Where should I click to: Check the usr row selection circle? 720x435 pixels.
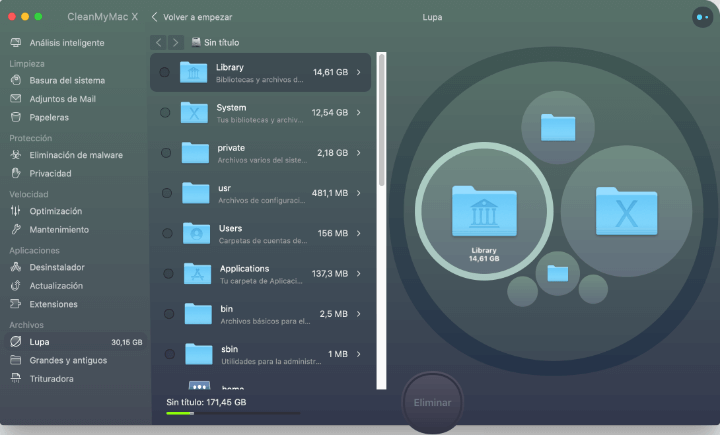click(167, 193)
